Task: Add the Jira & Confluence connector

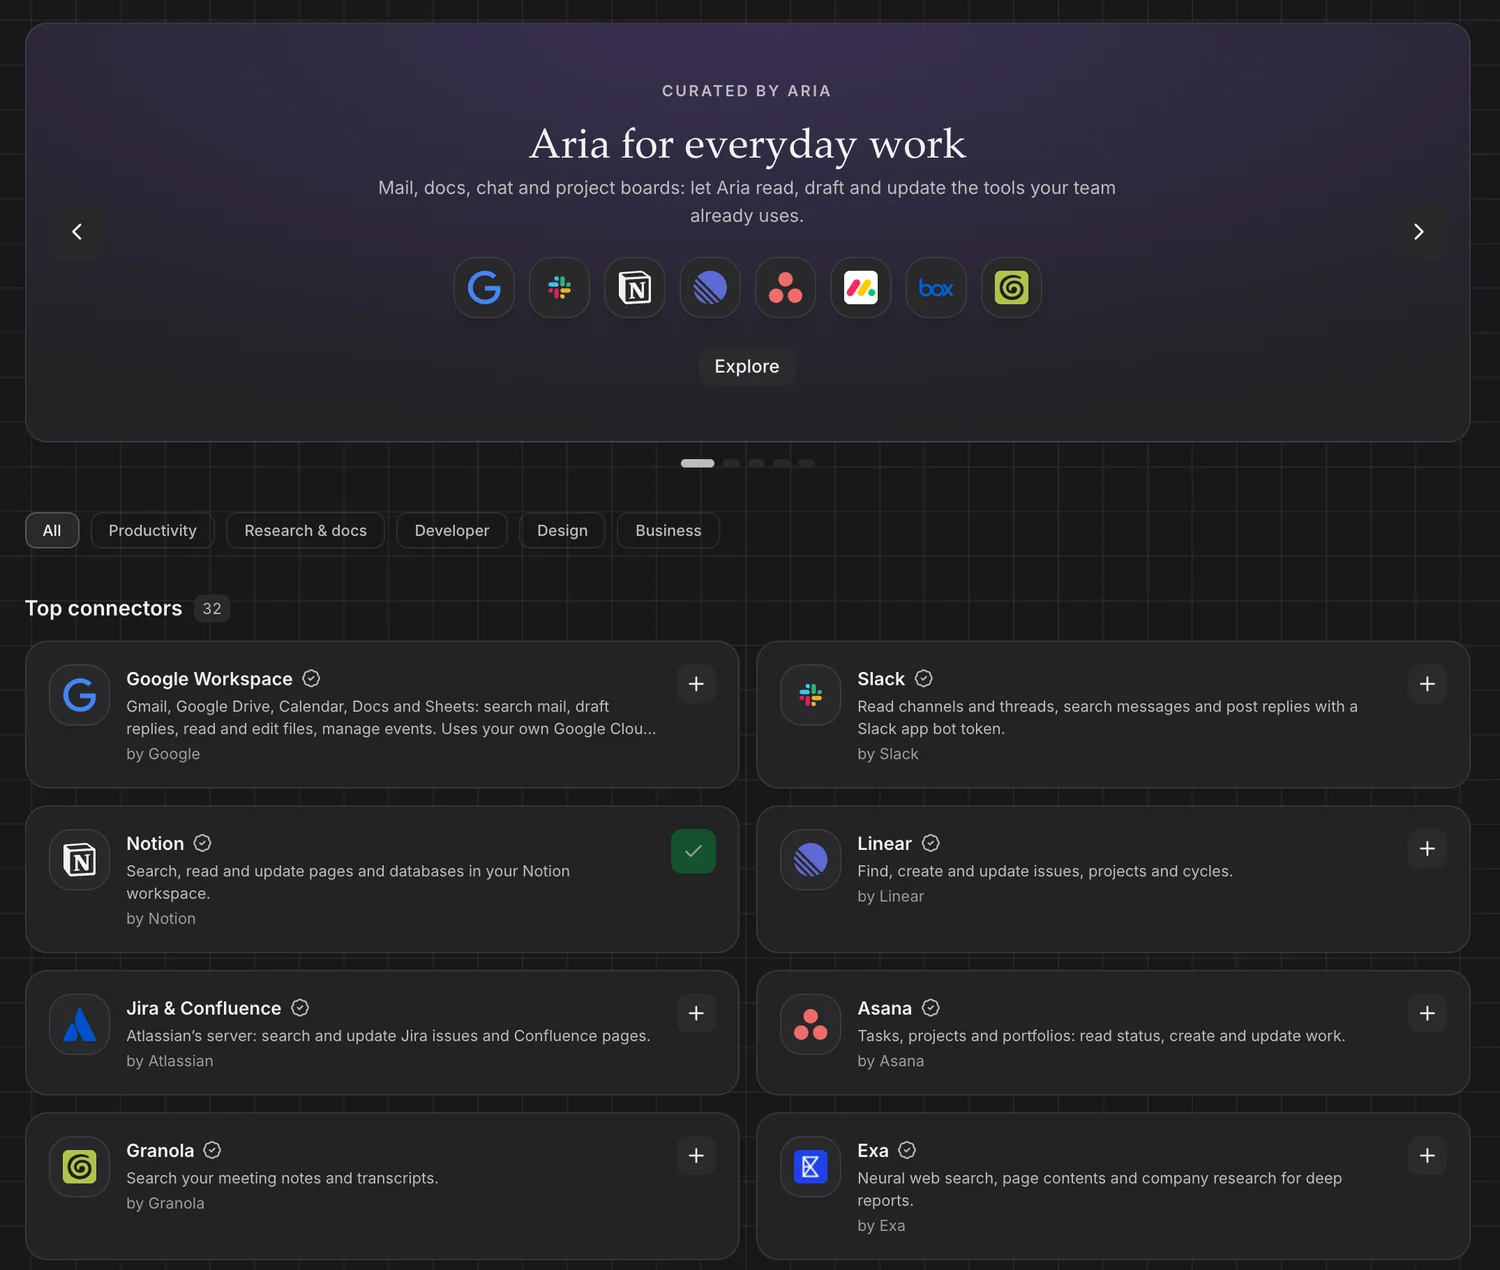Action: 696,1013
